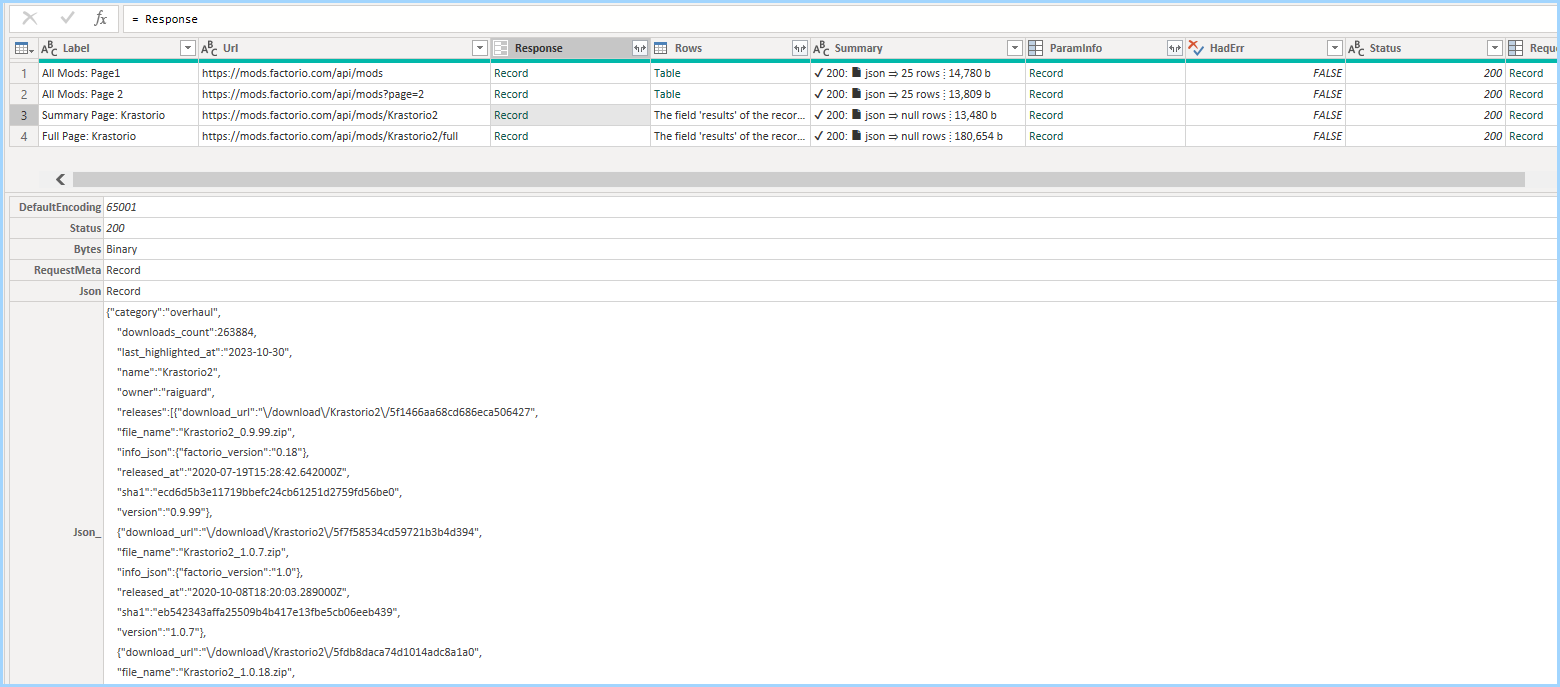The image size is (1560, 687).
Task: Select the Status 200 cell in row 2
Action: [x=1425, y=94]
